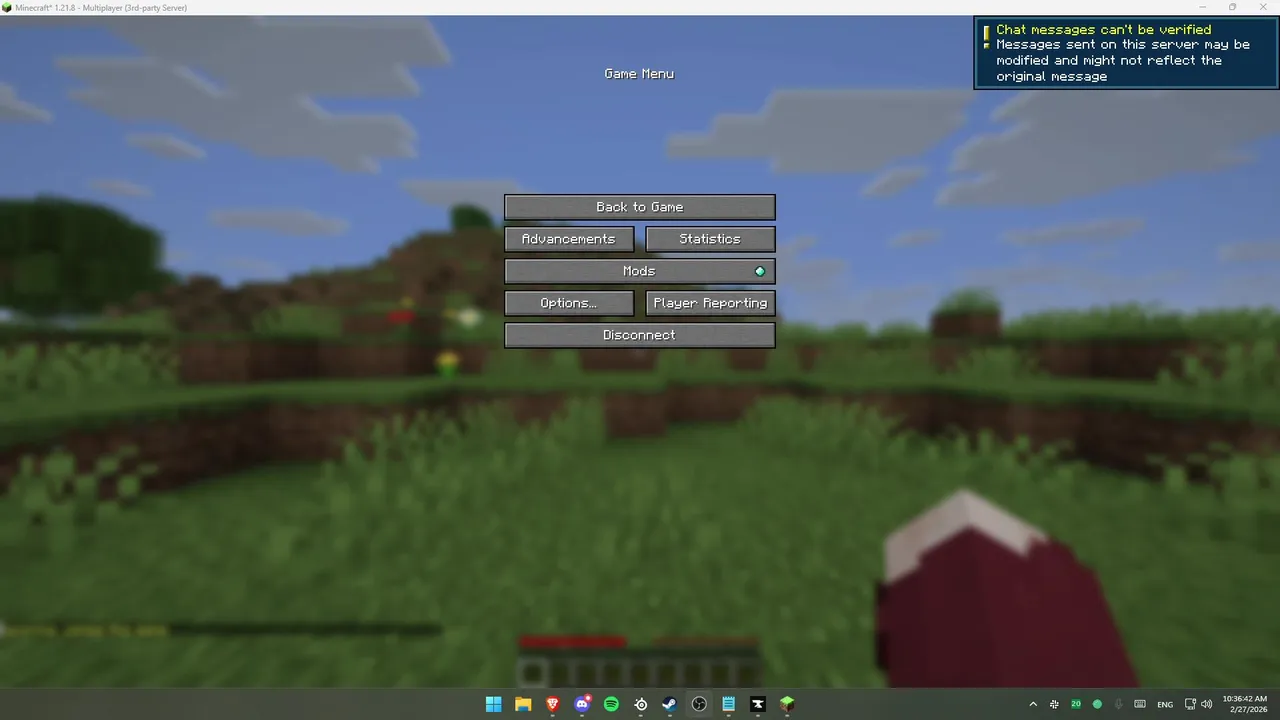Open File Explorer from taskbar
This screenshot has width=1280, height=720.
pyautogui.click(x=523, y=704)
